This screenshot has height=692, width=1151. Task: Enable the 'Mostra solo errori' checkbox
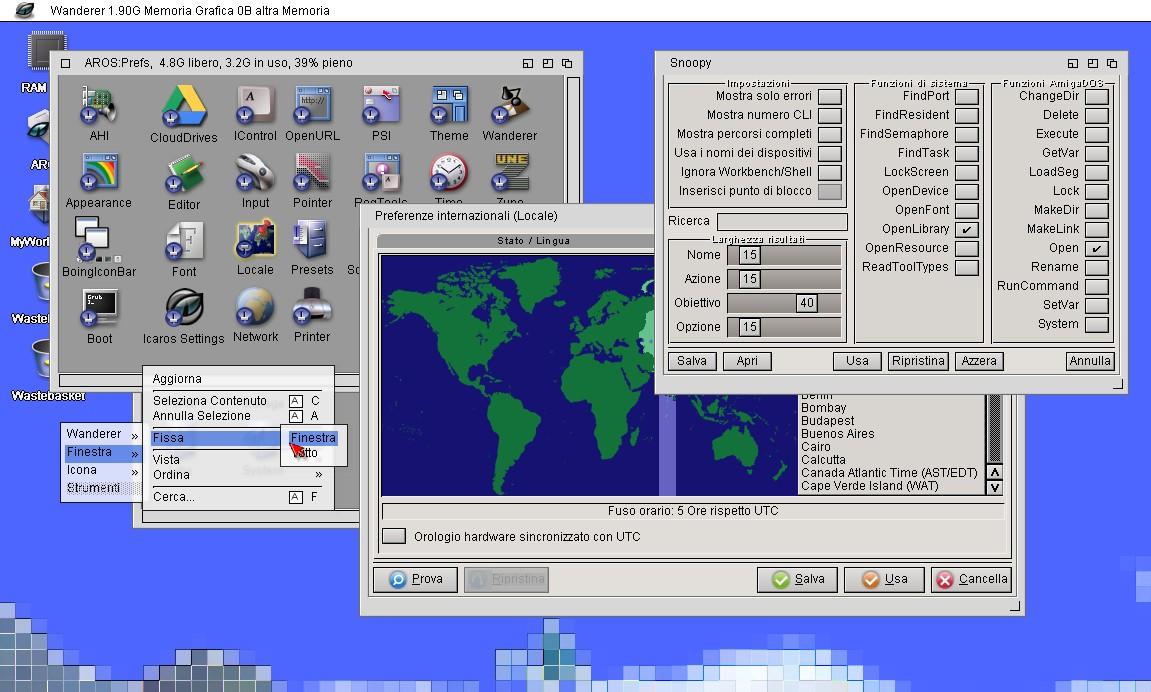[x=829, y=96]
